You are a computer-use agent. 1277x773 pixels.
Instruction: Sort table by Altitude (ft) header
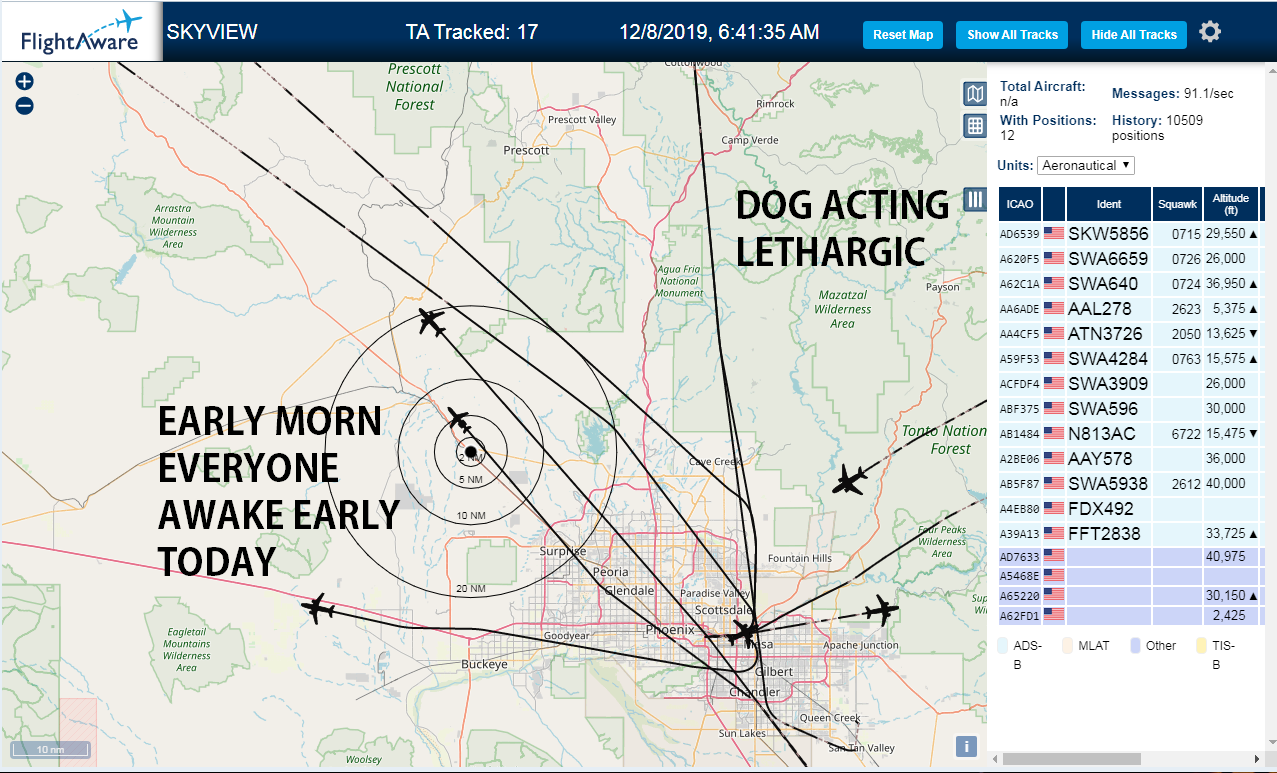point(1231,204)
